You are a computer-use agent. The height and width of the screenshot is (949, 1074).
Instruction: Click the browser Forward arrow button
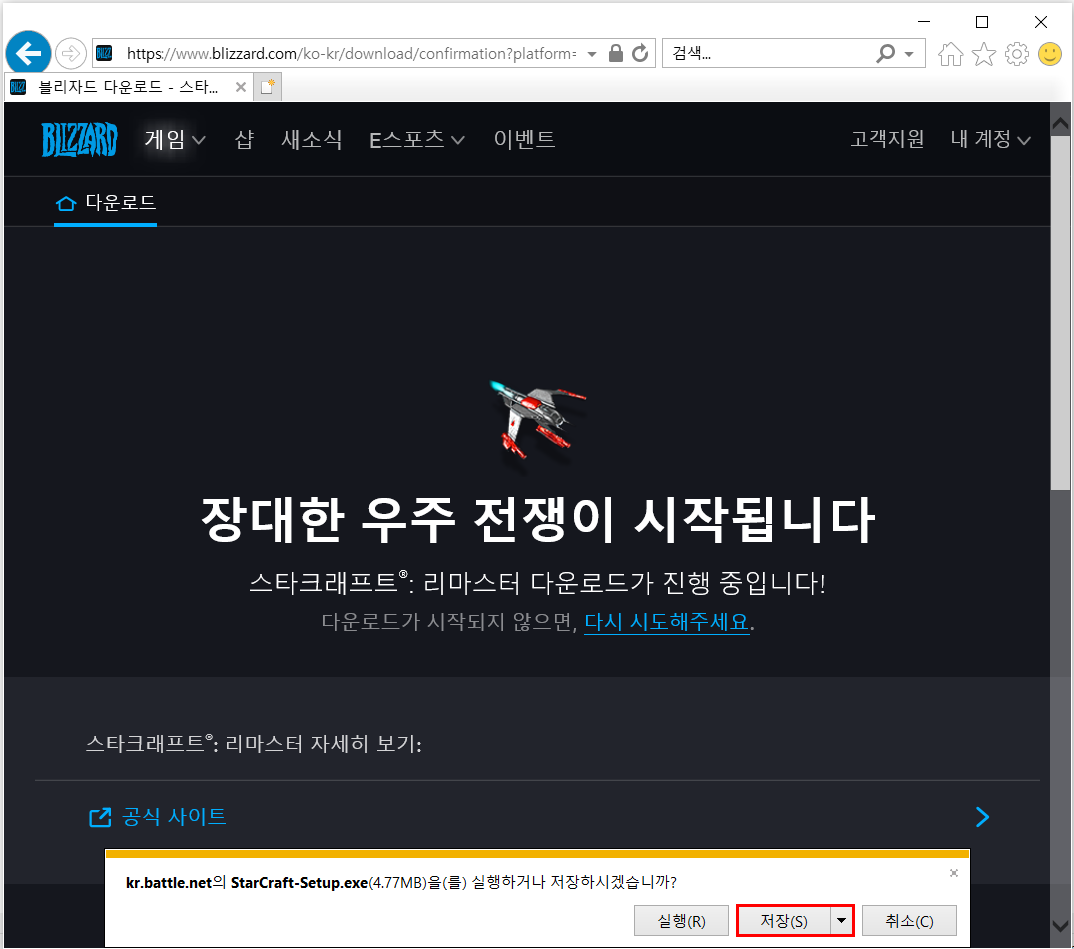[71, 53]
